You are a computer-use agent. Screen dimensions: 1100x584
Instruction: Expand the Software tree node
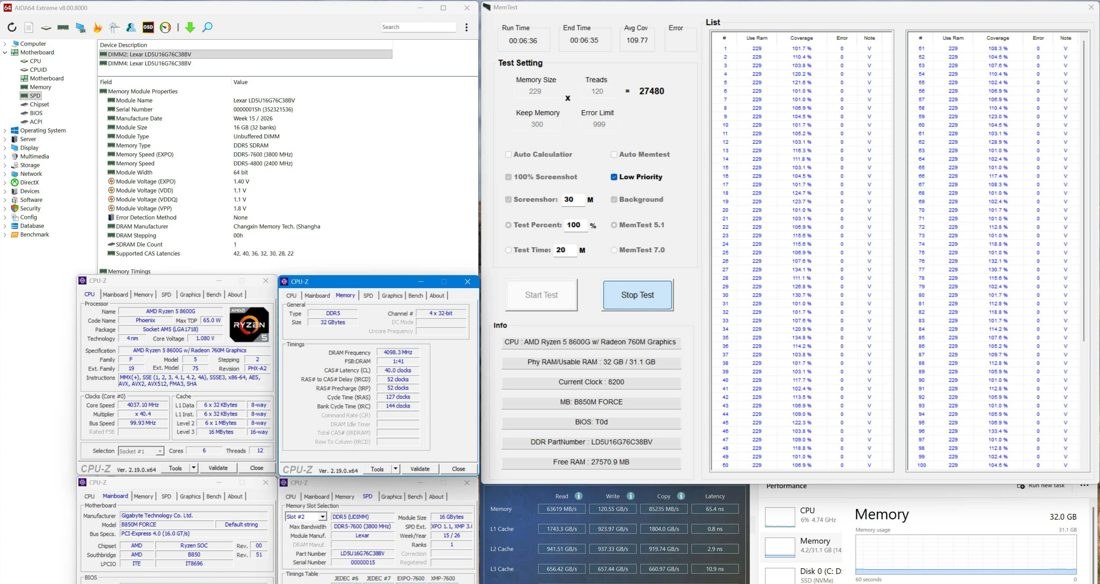point(5,199)
